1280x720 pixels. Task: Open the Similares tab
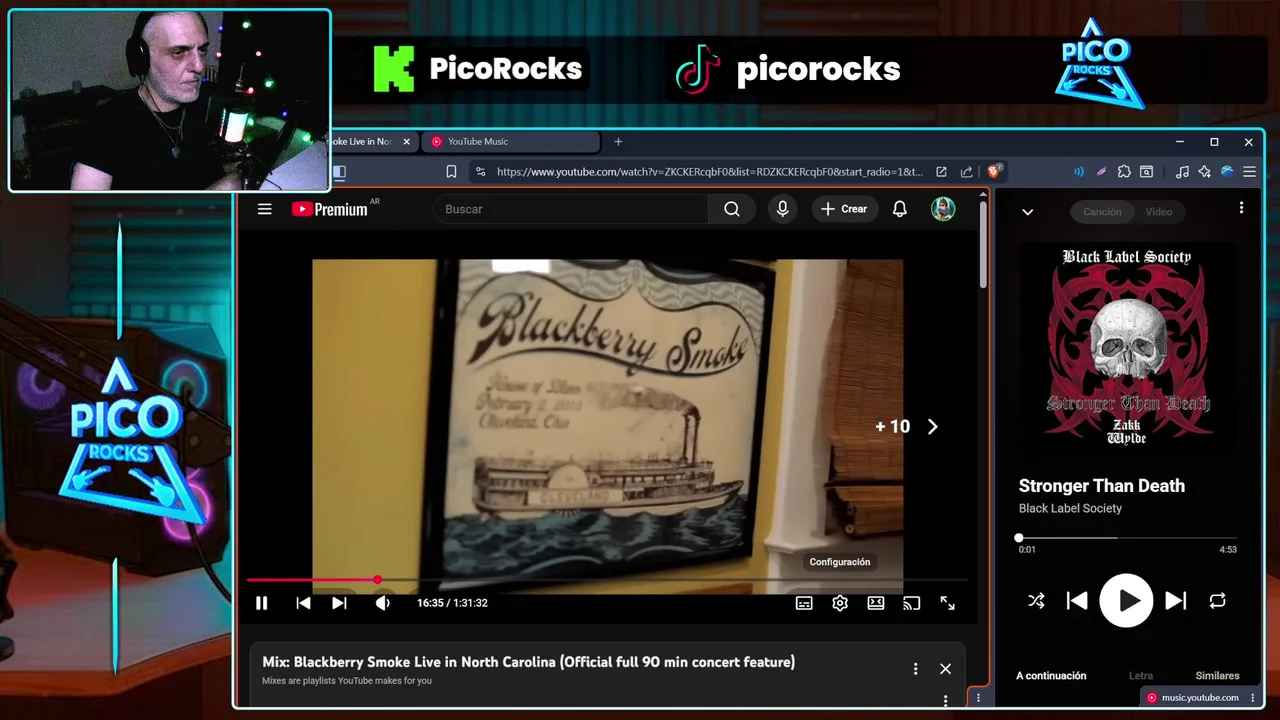click(x=1217, y=676)
